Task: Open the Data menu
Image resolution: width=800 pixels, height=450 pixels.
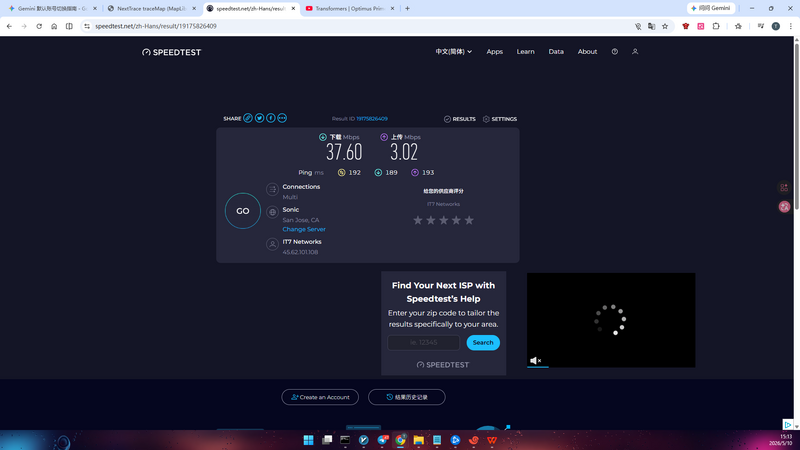Action: coord(556,52)
